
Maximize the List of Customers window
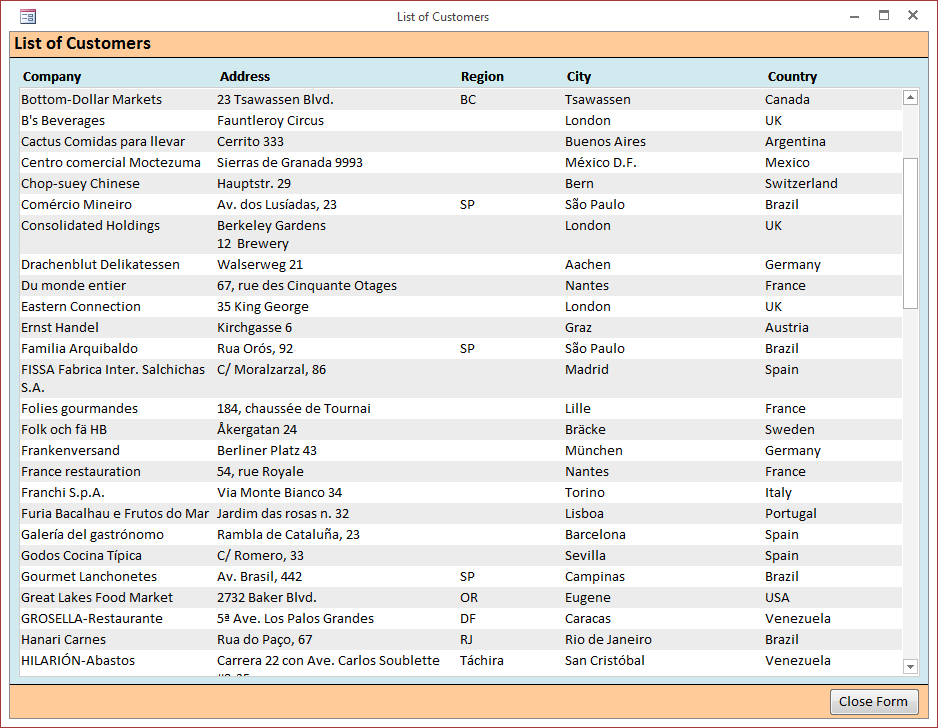[x=884, y=16]
